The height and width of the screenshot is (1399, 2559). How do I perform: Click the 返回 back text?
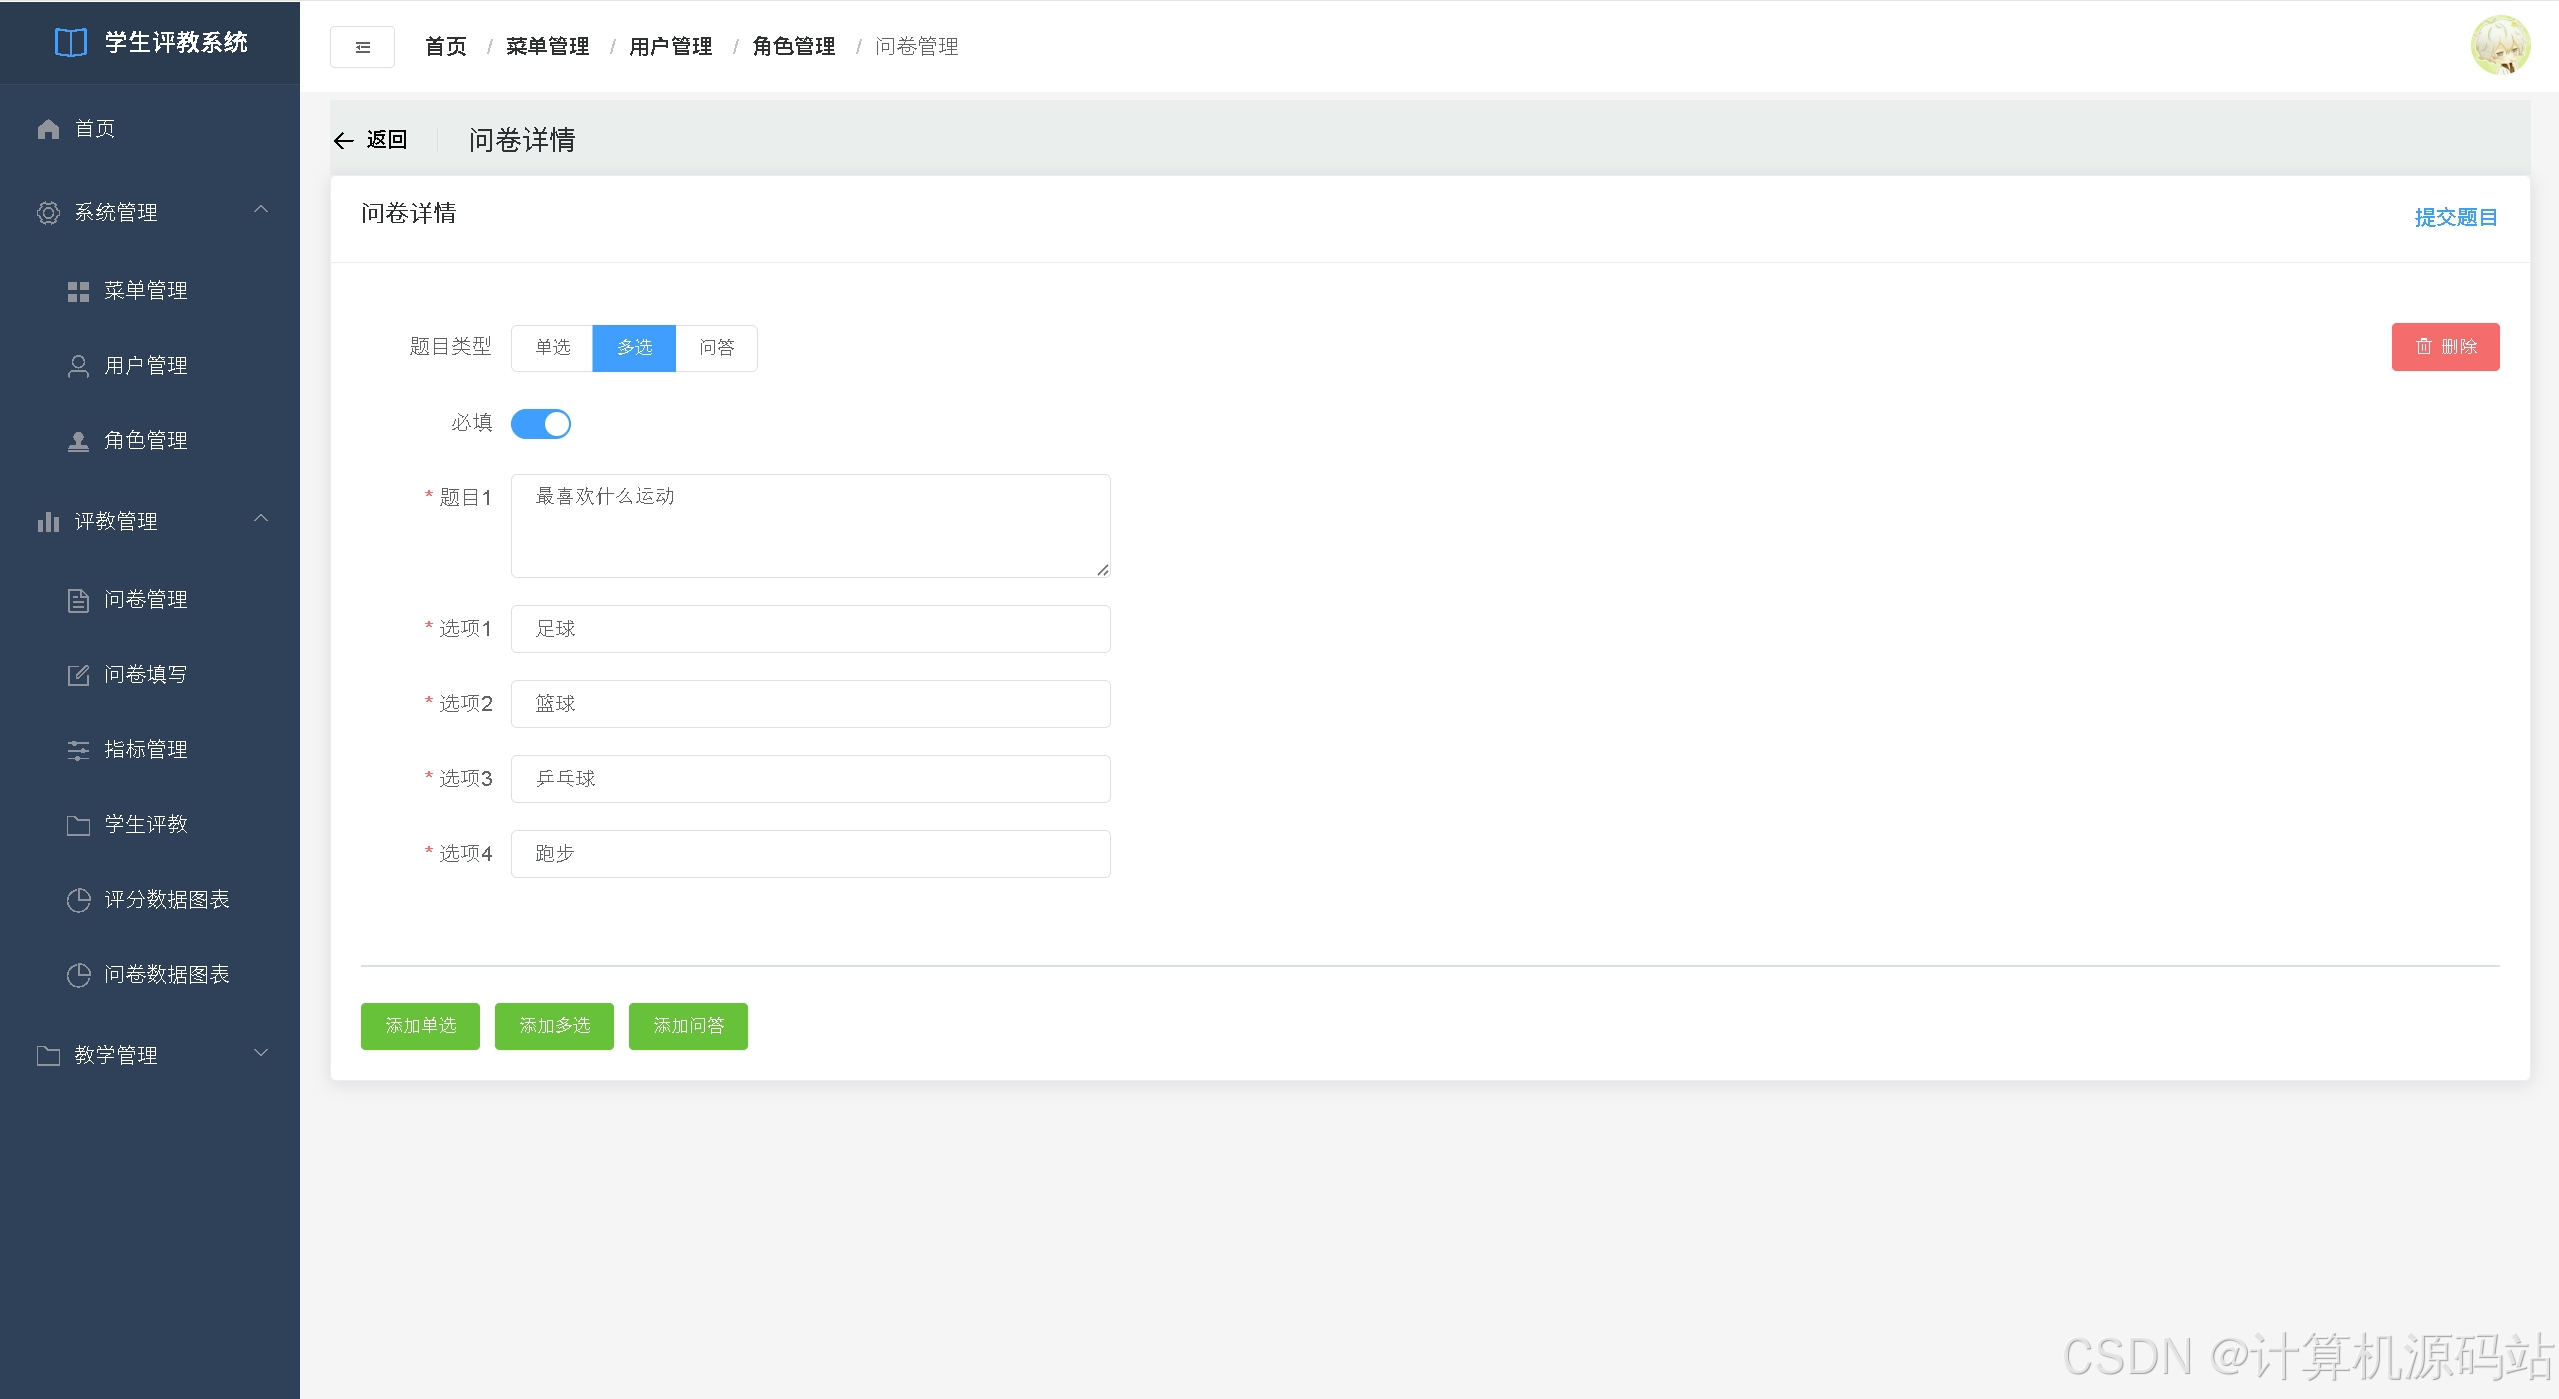click(x=387, y=140)
